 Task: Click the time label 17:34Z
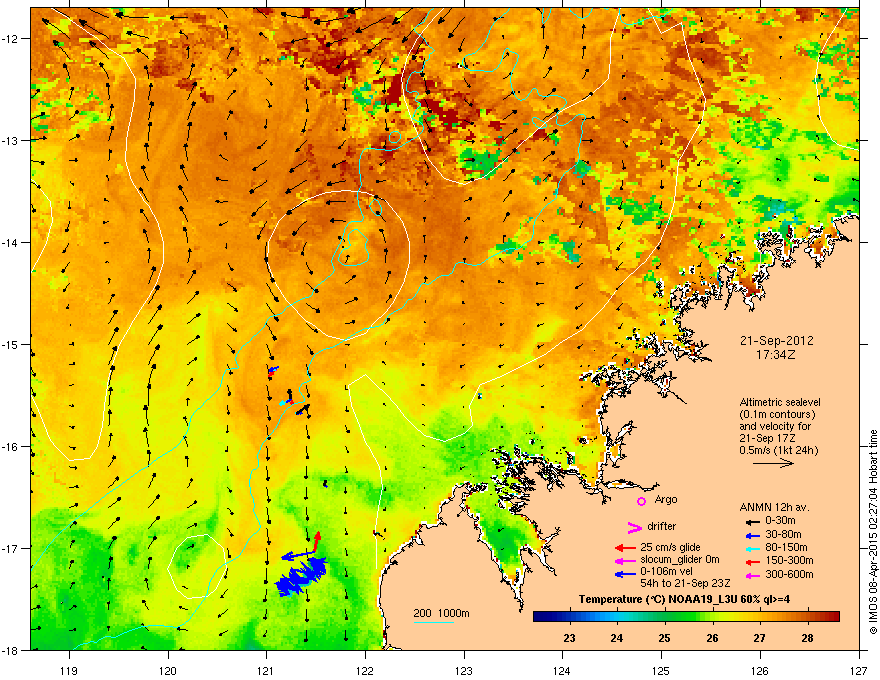(776, 355)
